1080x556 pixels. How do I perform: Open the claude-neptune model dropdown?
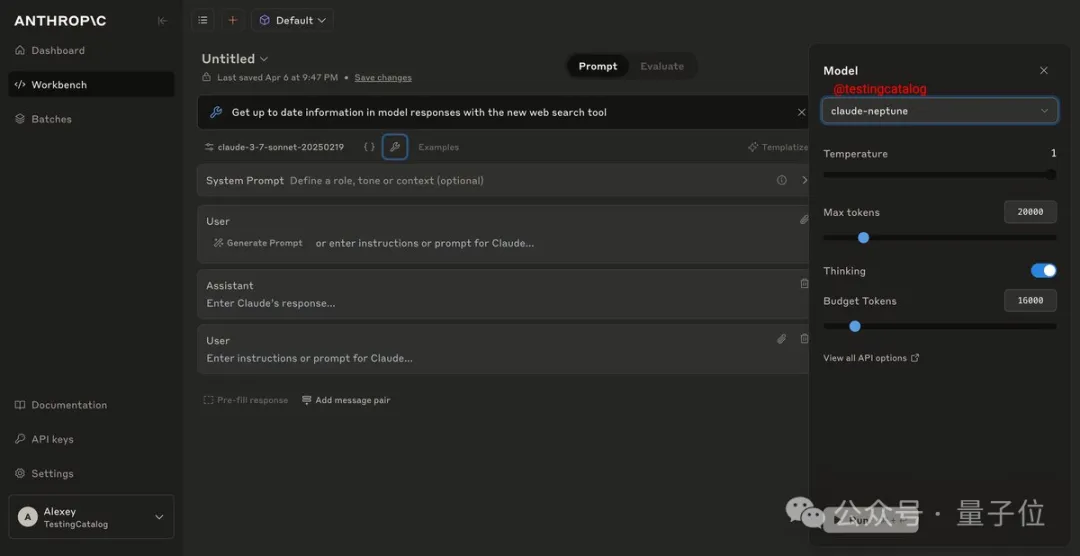939,111
